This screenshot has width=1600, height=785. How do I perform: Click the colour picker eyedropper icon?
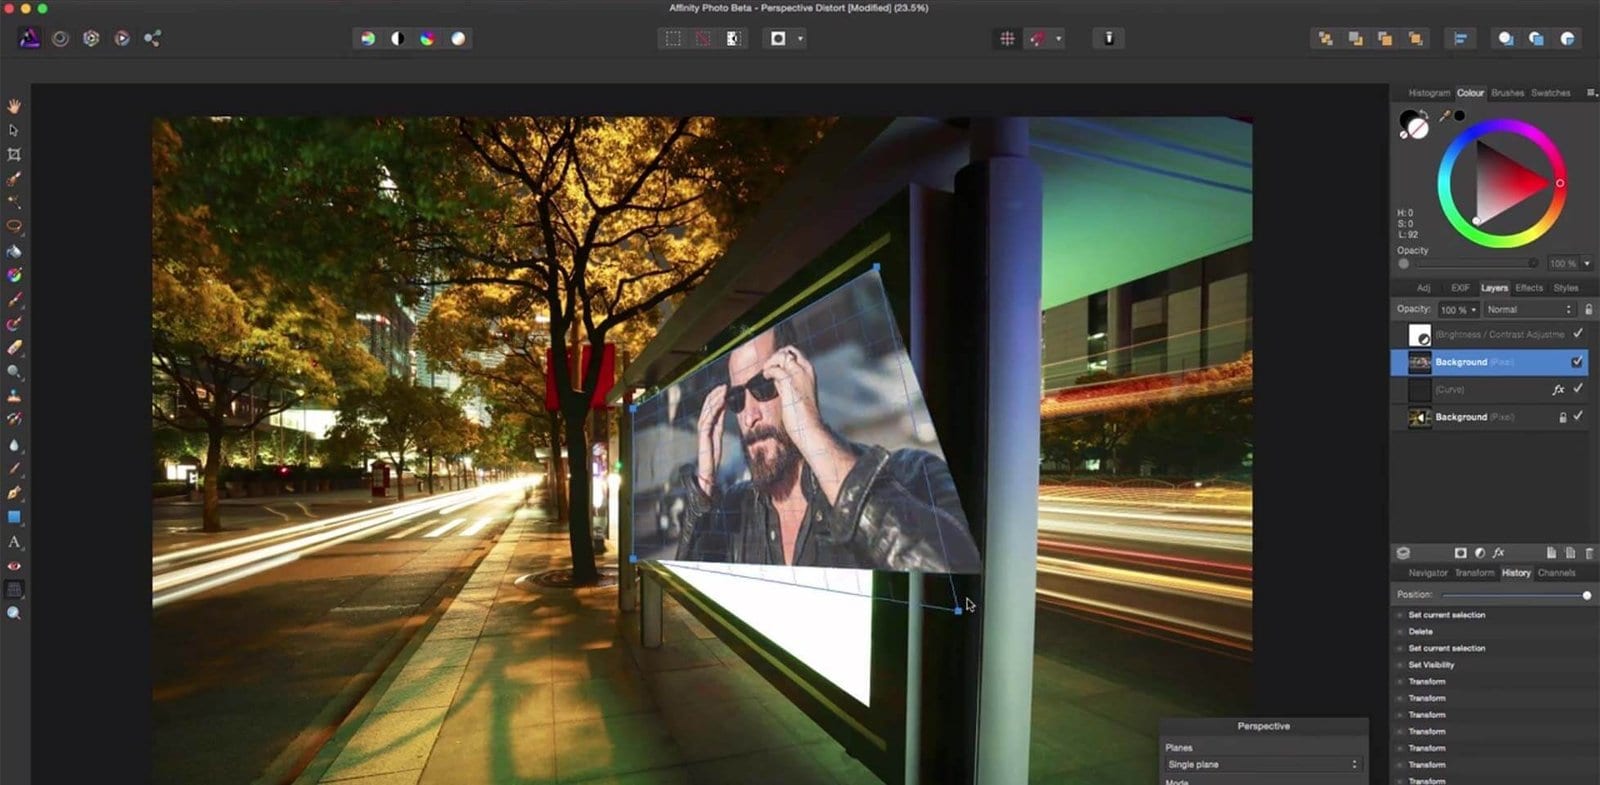[x=1444, y=116]
